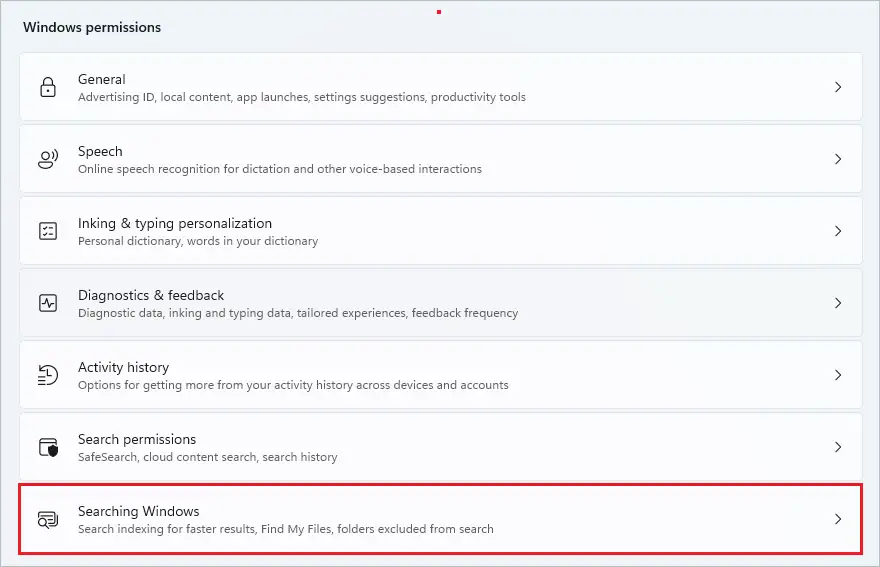Click the 'Advertising ID, local content' description
The height and width of the screenshot is (567, 880).
coord(302,97)
